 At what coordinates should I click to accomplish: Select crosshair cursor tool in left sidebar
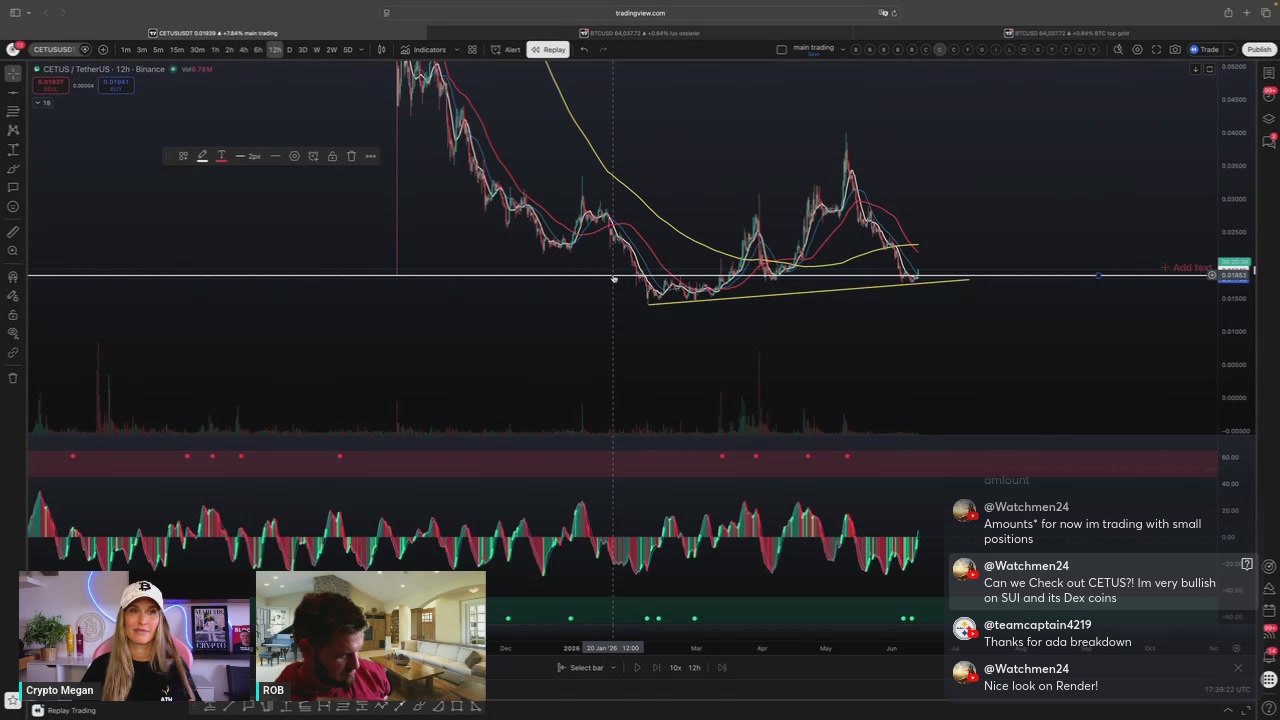[x=13, y=73]
